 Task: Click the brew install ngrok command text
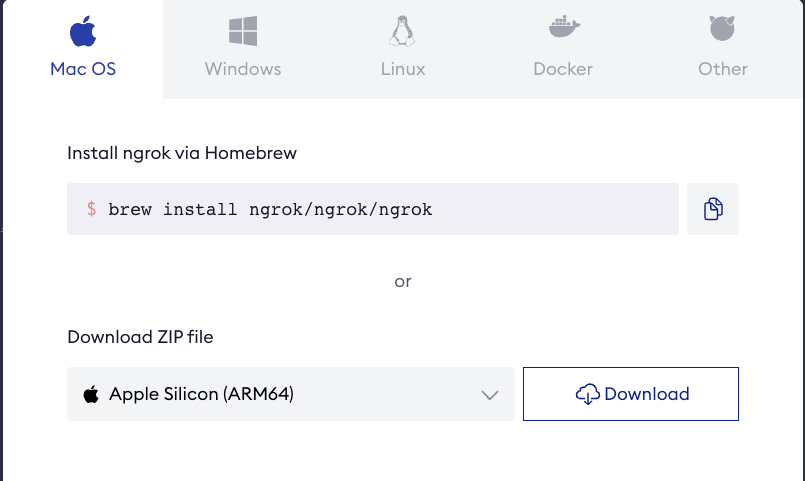pyautogui.click(x=270, y=209)
